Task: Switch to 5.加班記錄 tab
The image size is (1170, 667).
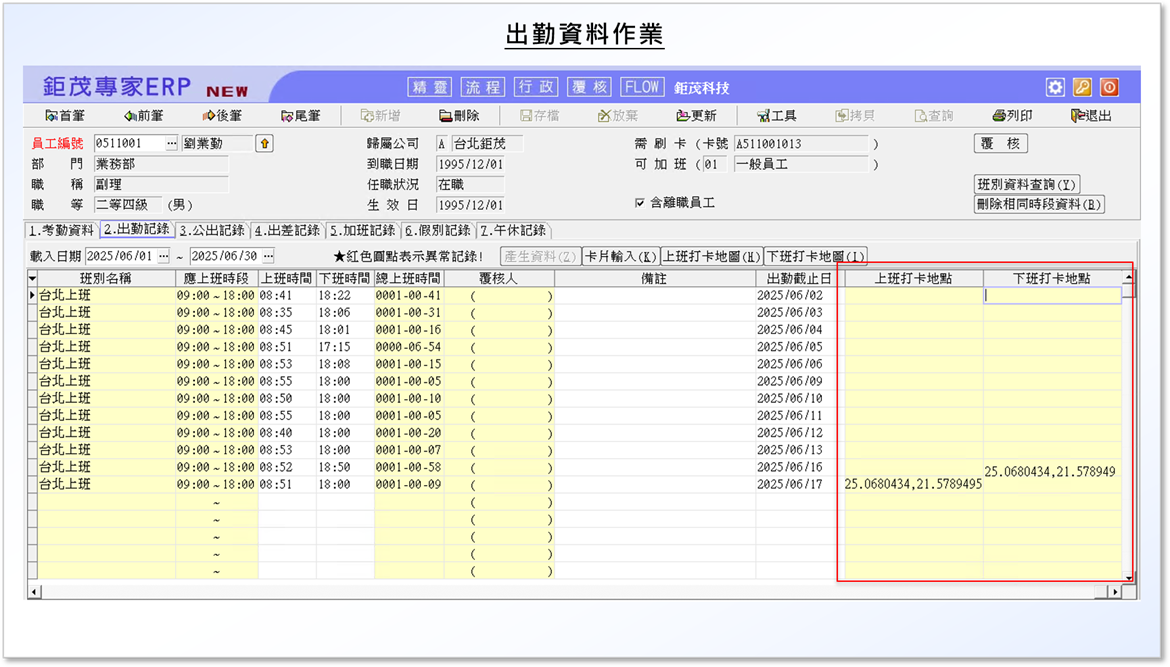Action: [x=363, y=230]
